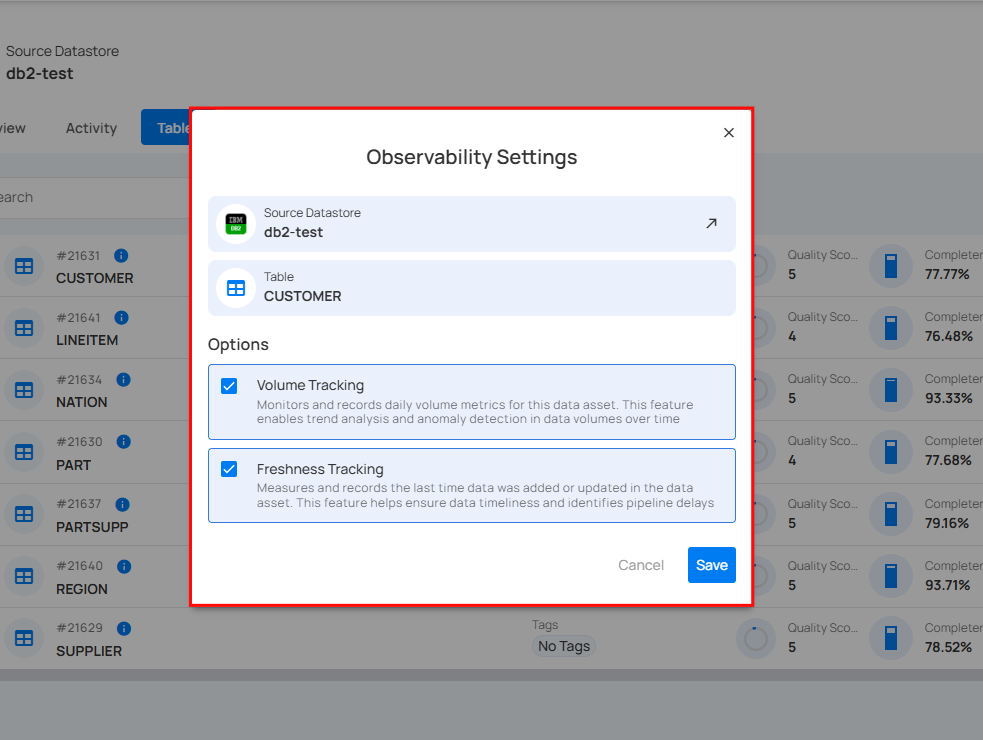Save the observability settings

tap(711, 565)
